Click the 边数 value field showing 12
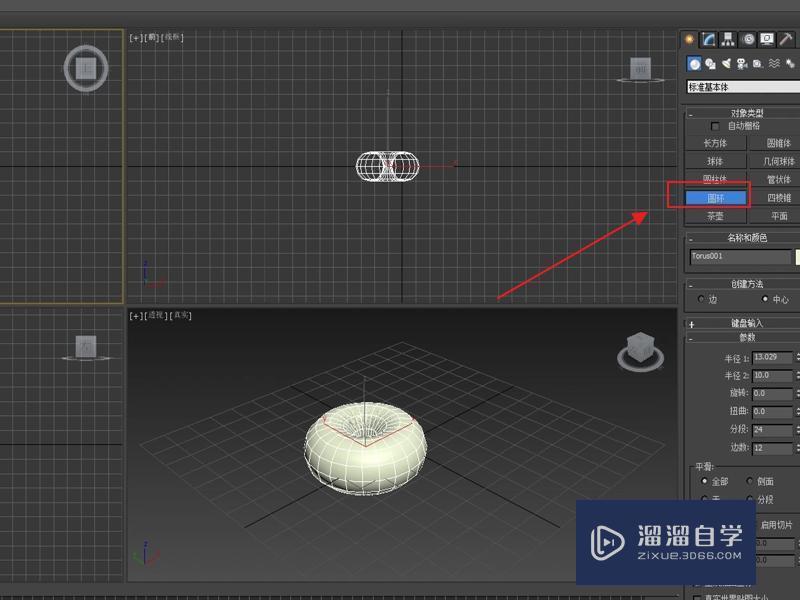 coord(772,448)
